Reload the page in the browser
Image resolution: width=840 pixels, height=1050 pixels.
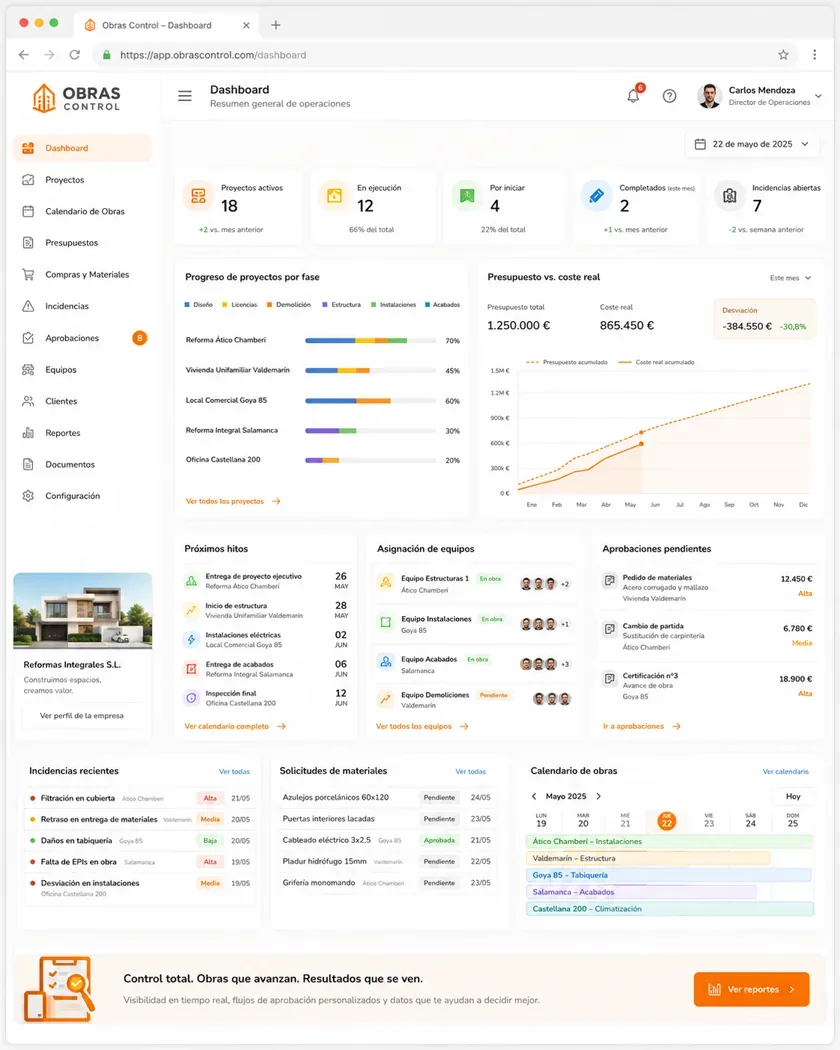pyautogui.click(x=74, y=55)
